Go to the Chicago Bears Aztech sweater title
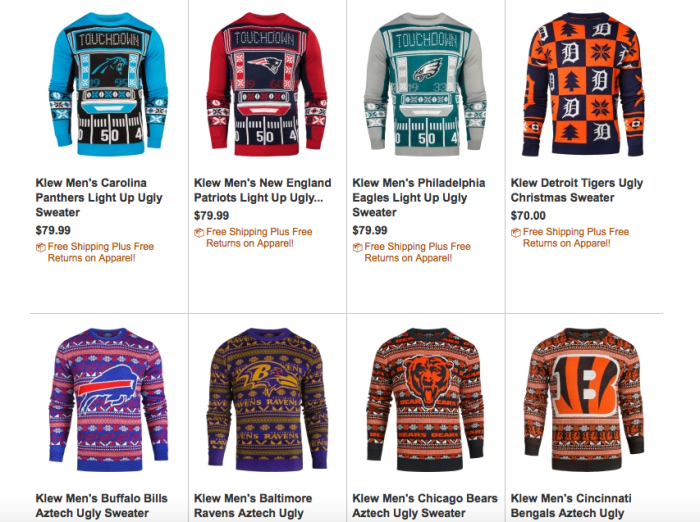The width and height of the screenshot is (700, 522). [424, 505]
